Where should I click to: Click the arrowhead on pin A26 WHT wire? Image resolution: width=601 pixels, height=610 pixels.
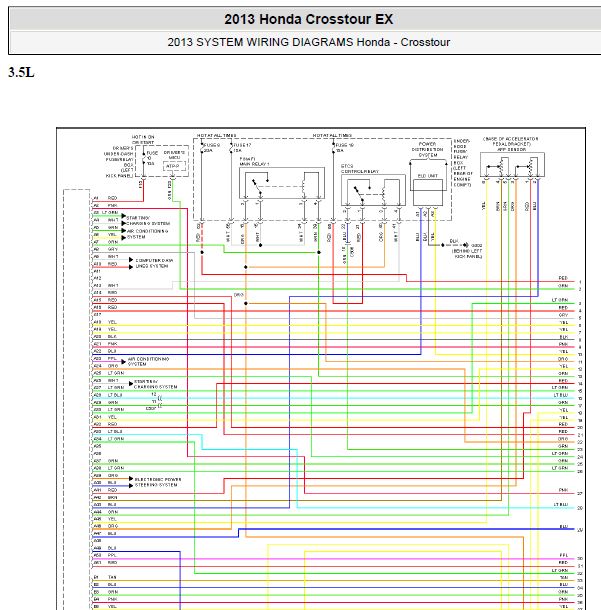click(131, 384)
